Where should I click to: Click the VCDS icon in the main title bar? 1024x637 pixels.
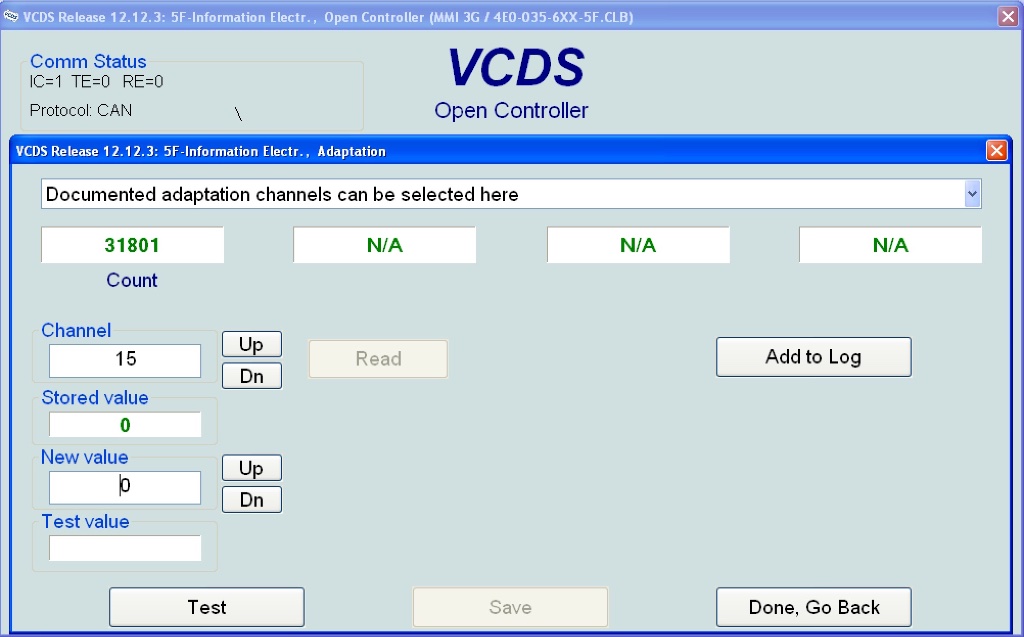[11, 17]
